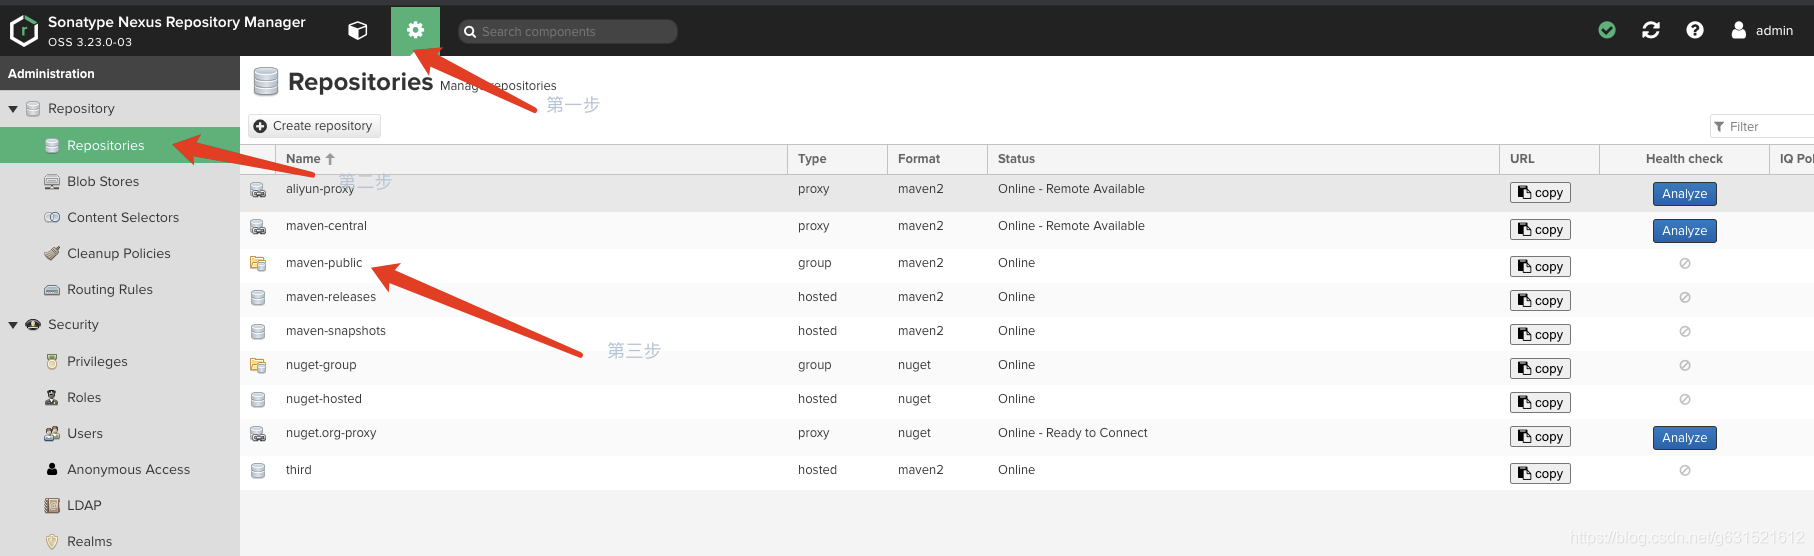Open the nuget-hosted repository row
The width and height of the screenshot is (1814, 556).
pyautogui.click(x=1027, y=402)
